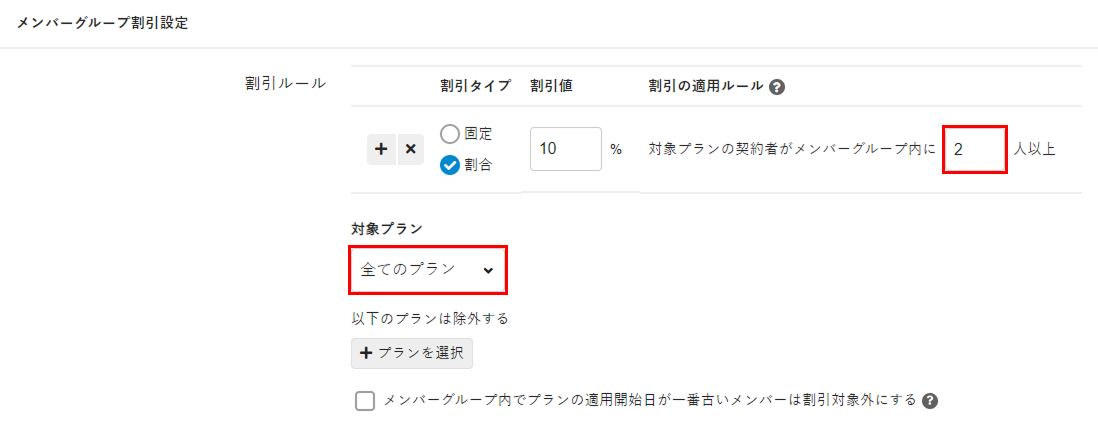This screenshot has height=432, width=1098.
Task: Click the 割合 label text
Action: pyautogui.click(x=478, y=165)
